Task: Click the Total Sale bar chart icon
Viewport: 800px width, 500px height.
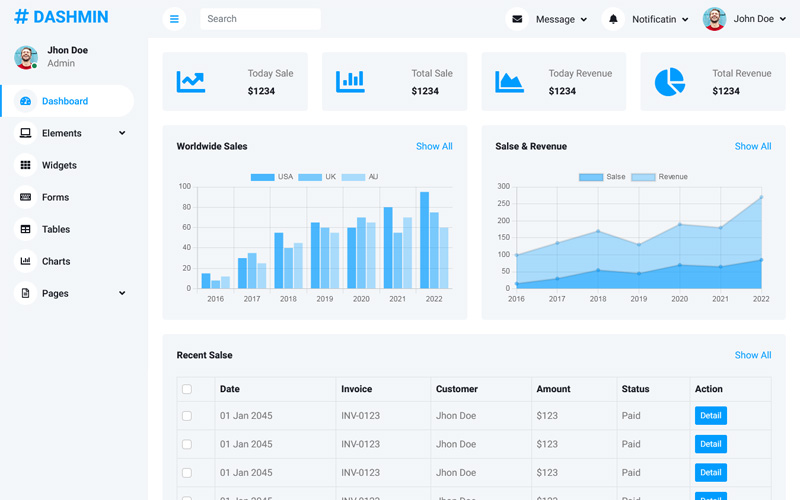Action: point(350,82)
